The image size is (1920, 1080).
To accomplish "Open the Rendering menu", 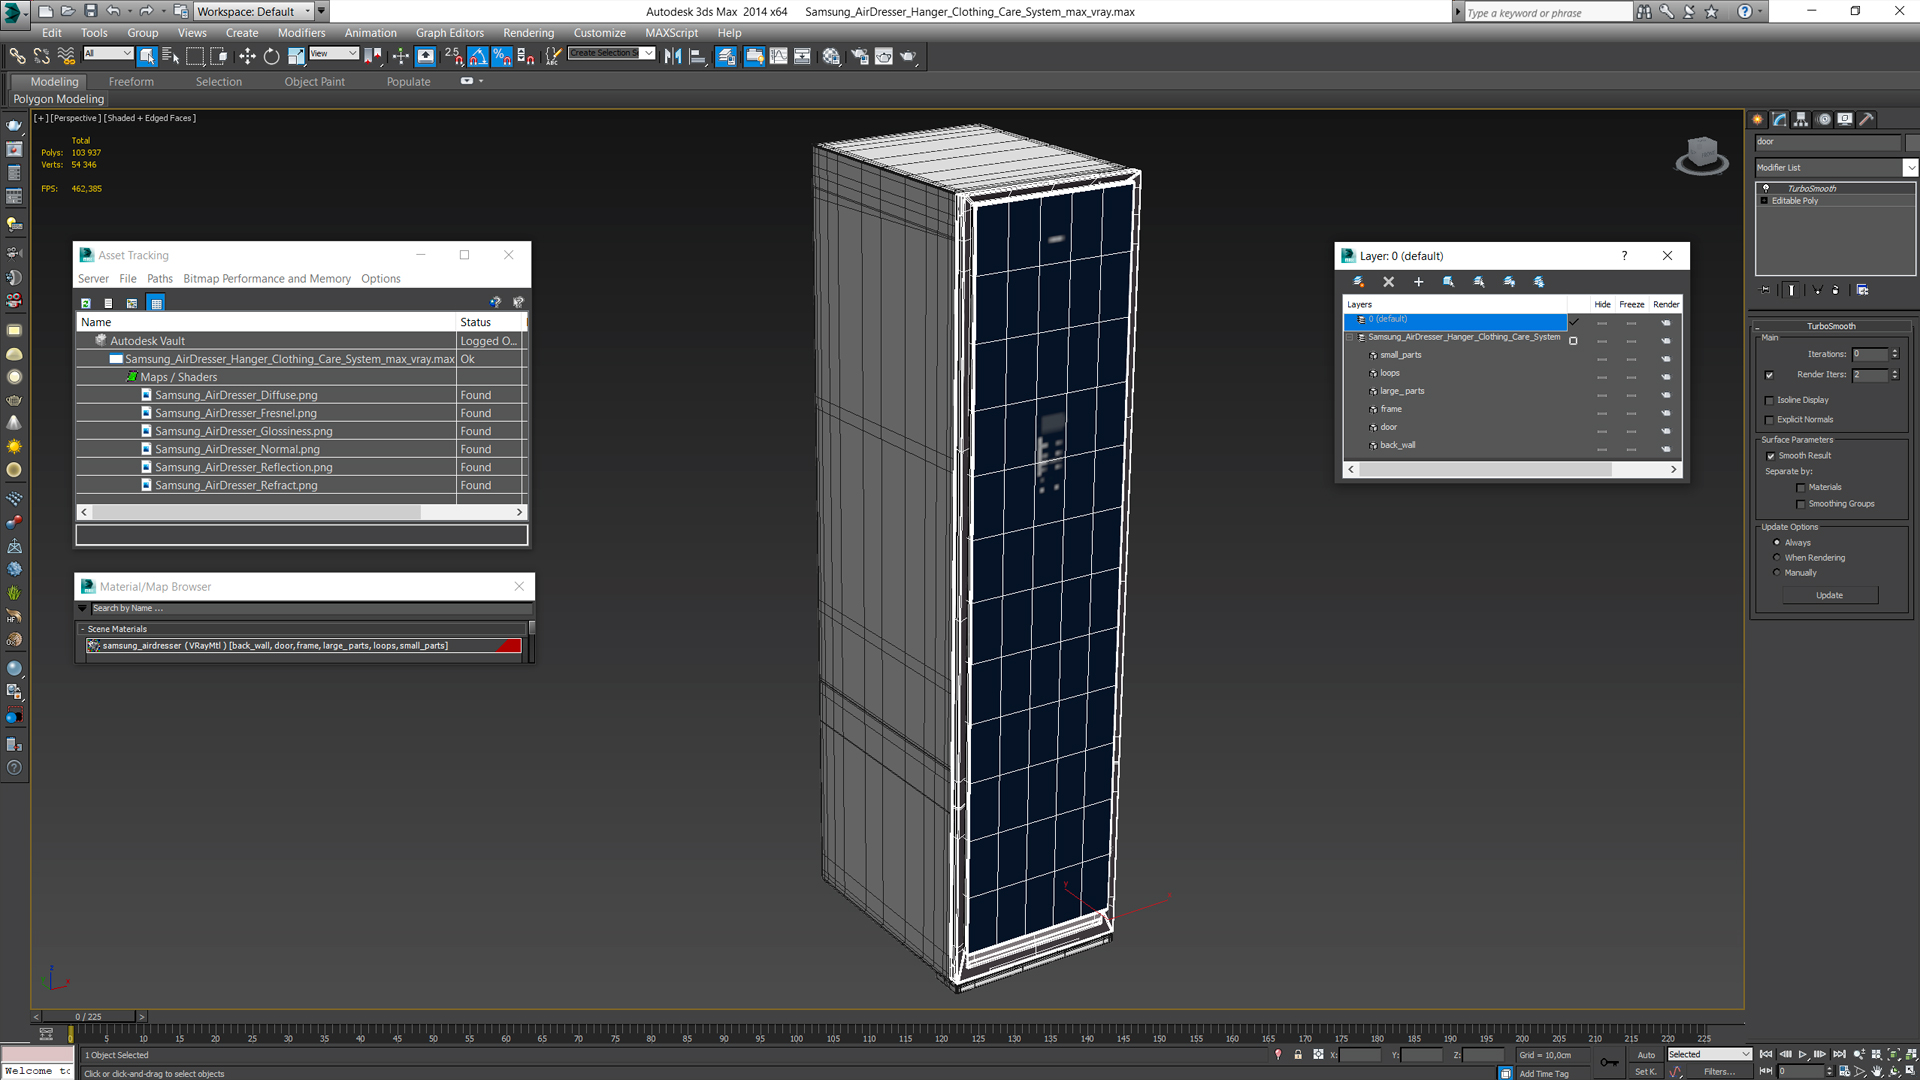I will pos(528,33).
